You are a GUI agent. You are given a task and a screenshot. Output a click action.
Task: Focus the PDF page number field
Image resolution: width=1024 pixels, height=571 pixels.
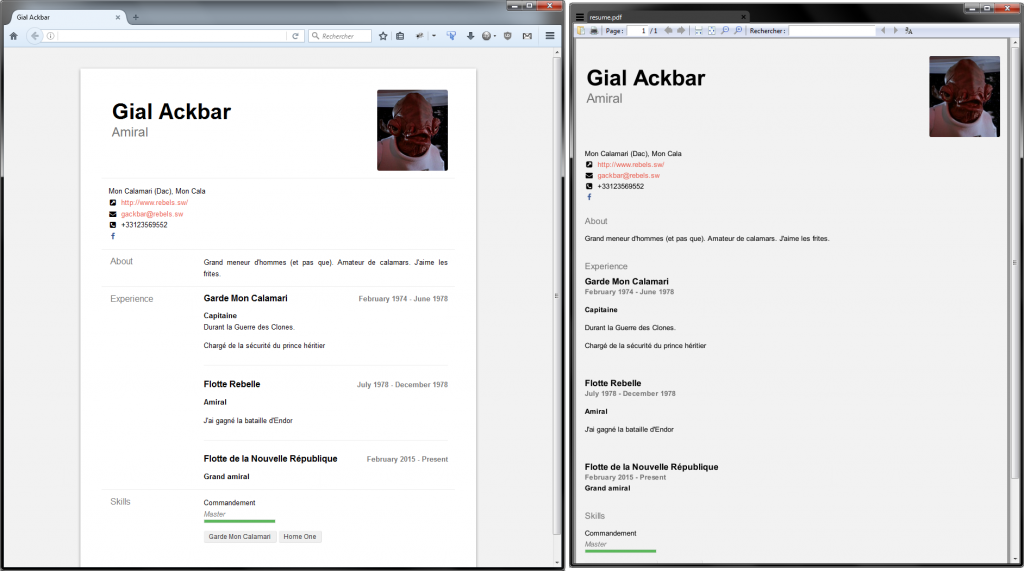(x=637, y=31)
